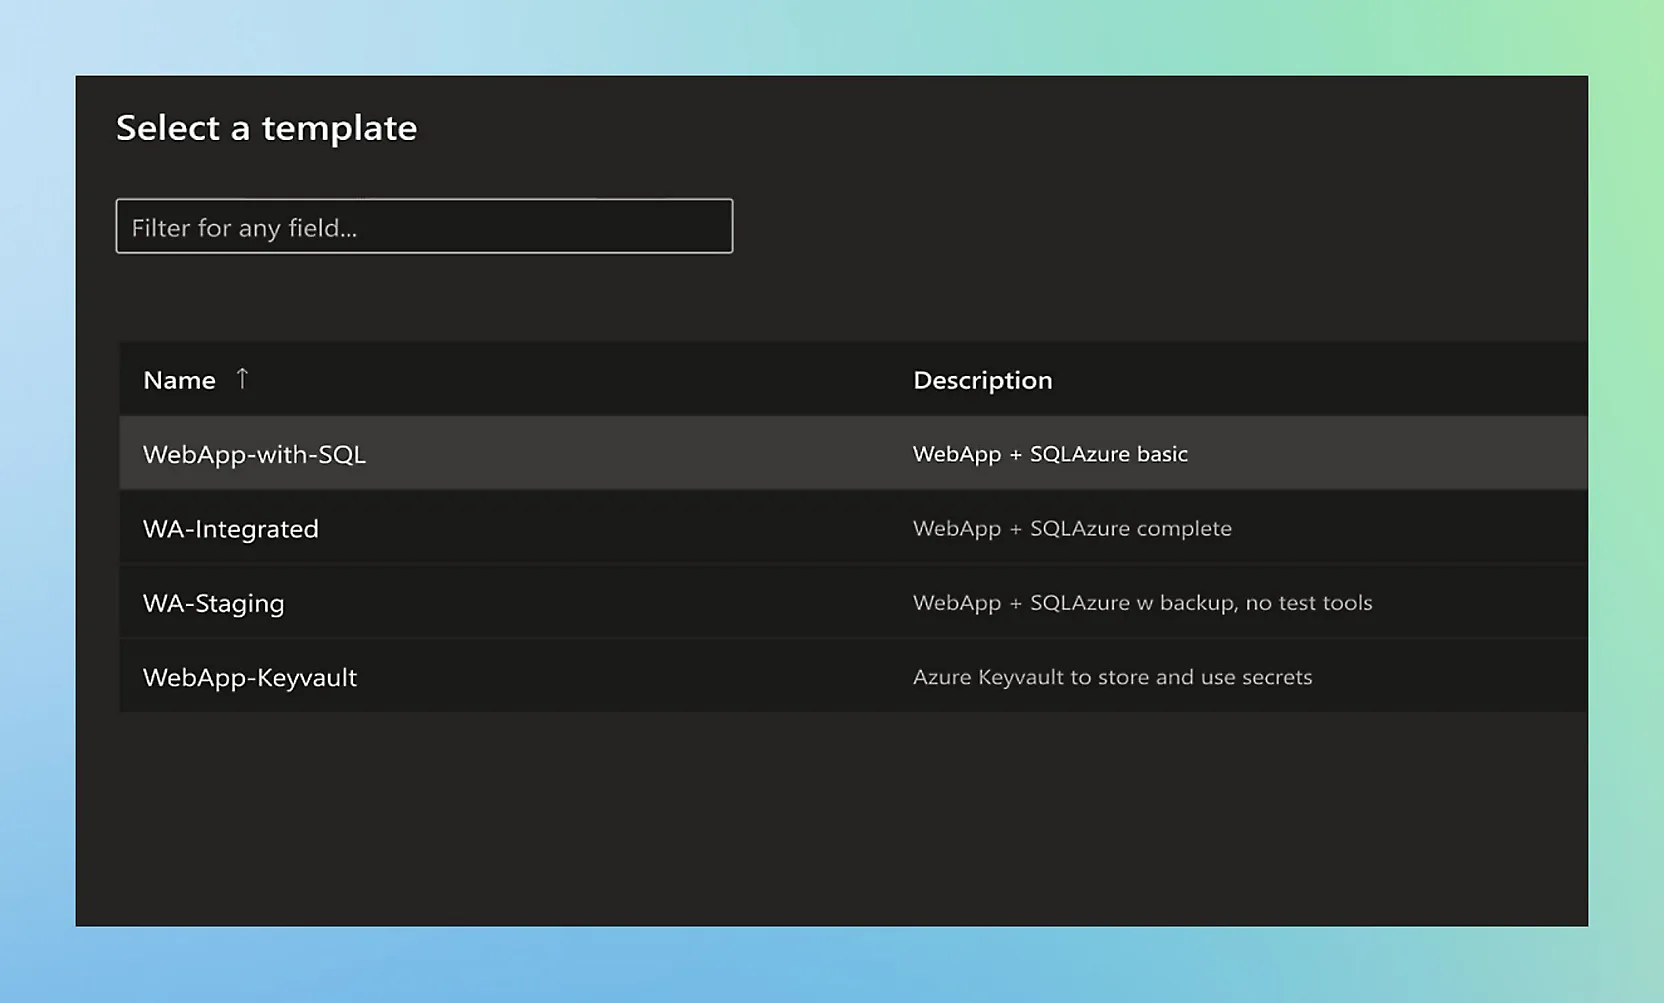Image resolution: width=1664 pixels, height=1003 pixels.
Task: Click the word 'template' in the dialog title
Action: 339,128
